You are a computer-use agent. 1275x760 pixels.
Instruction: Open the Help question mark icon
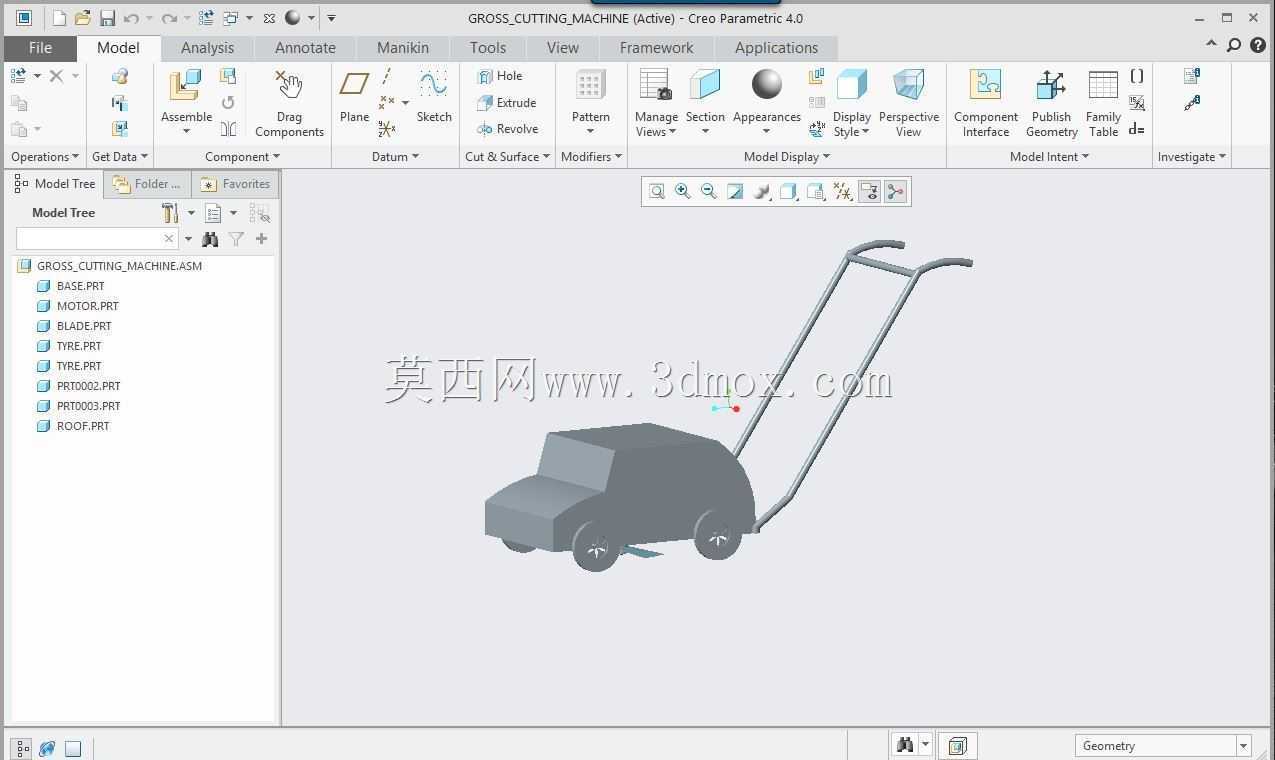point(1257,45)
